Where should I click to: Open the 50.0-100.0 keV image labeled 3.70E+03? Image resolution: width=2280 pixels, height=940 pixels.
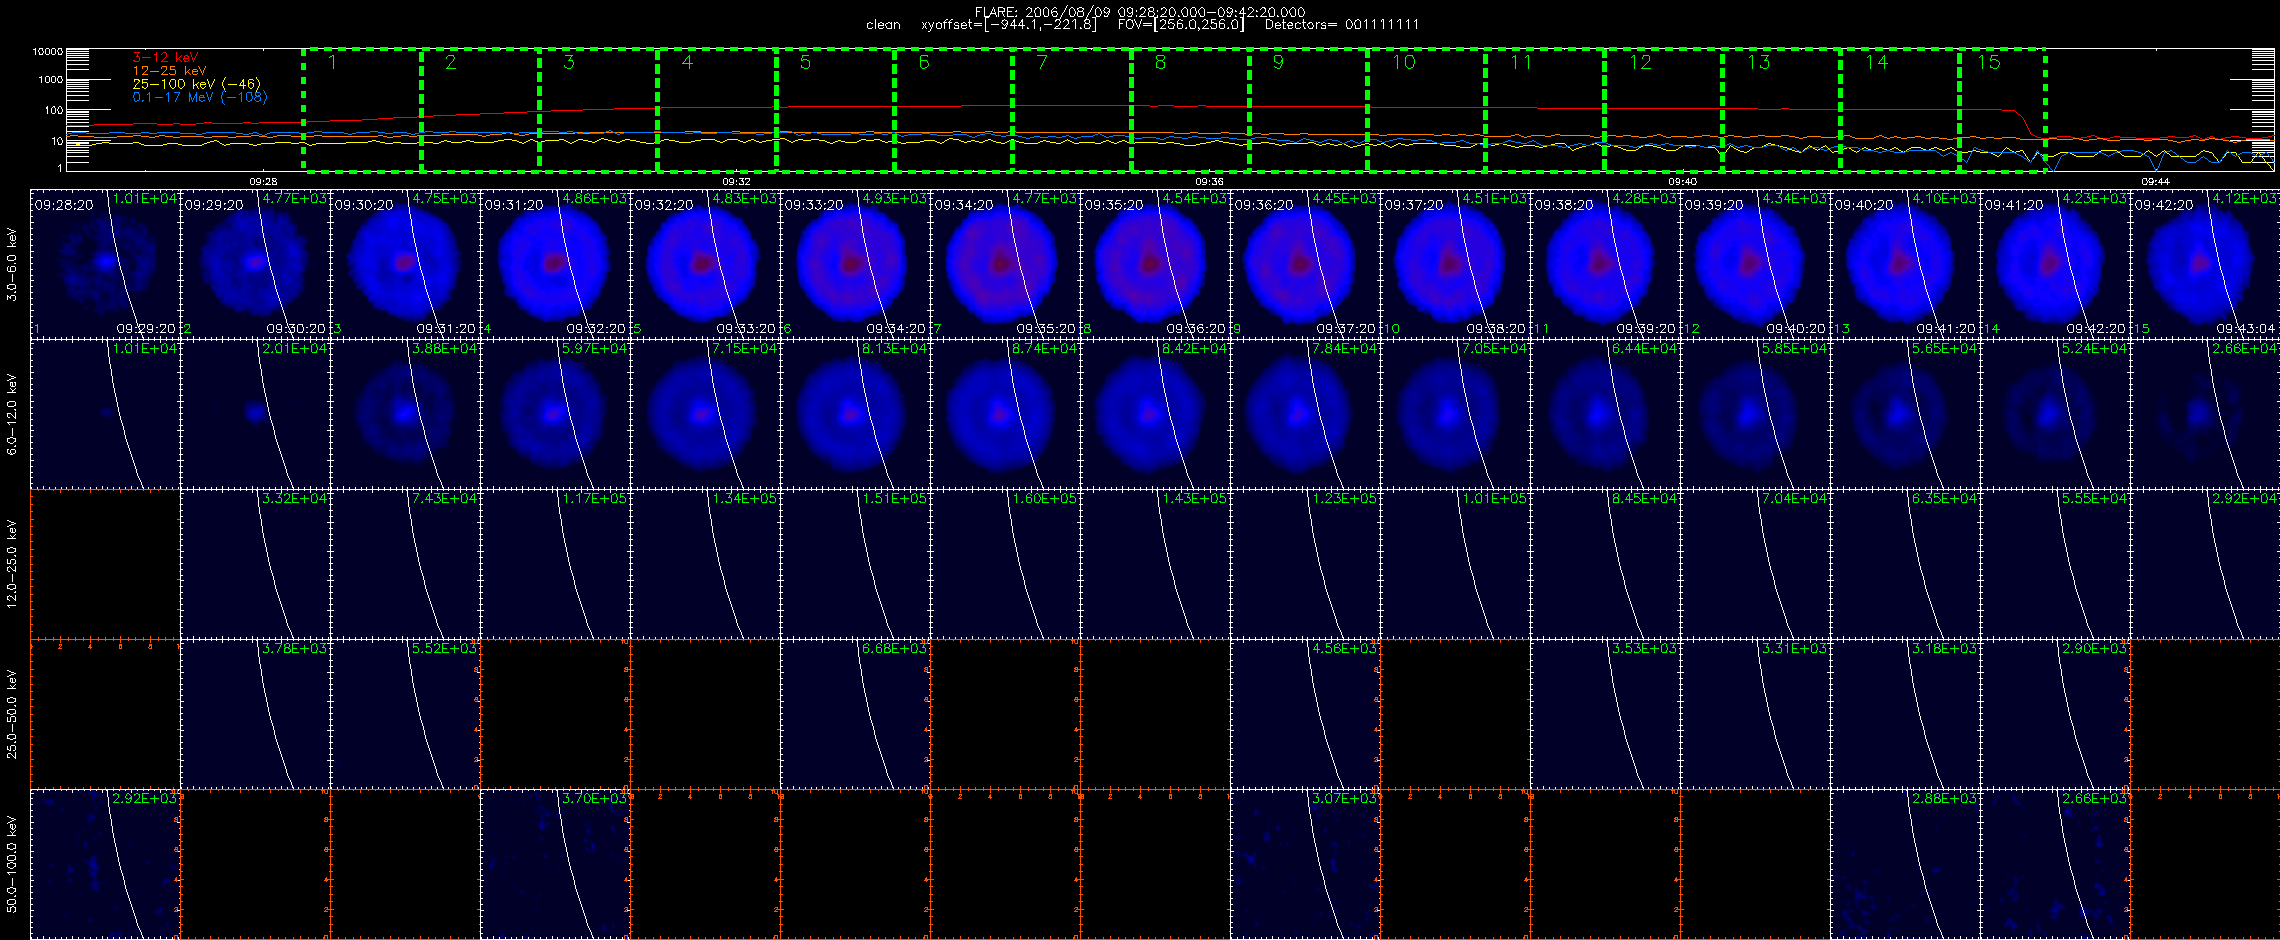click(x=556, y=864)
